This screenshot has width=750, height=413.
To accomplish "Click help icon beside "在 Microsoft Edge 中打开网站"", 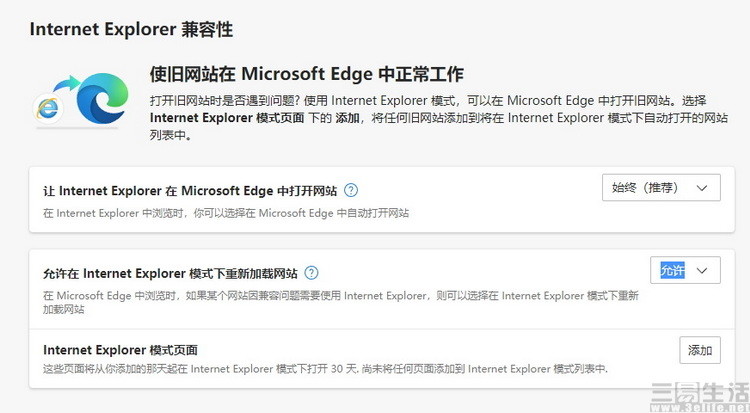I will click(351, 190).
